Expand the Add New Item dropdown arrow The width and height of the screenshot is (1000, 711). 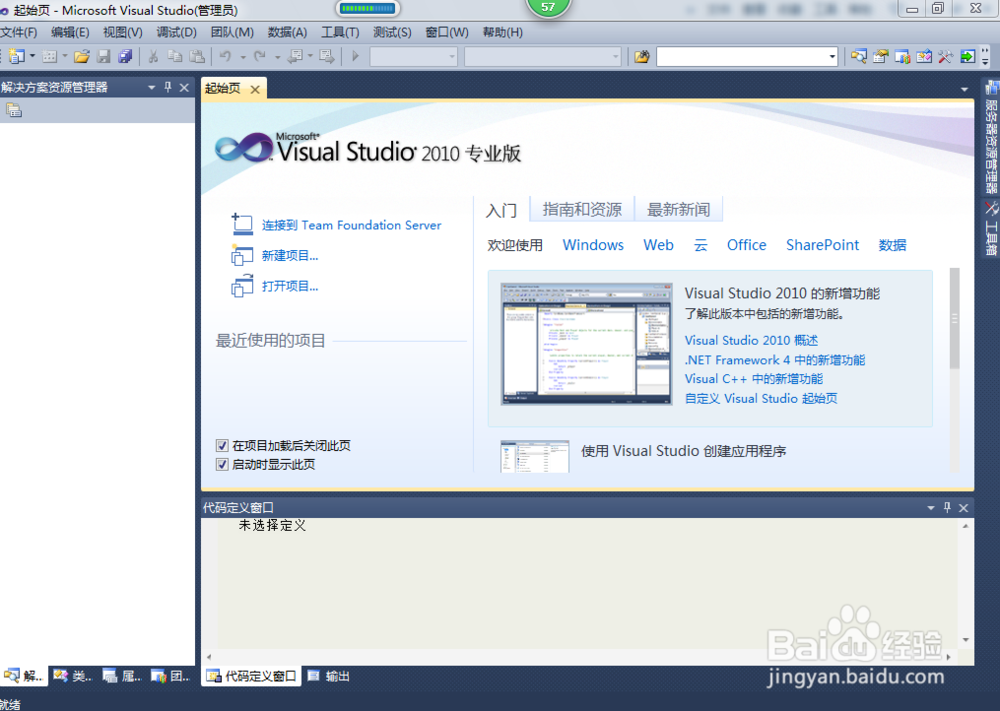65,57
